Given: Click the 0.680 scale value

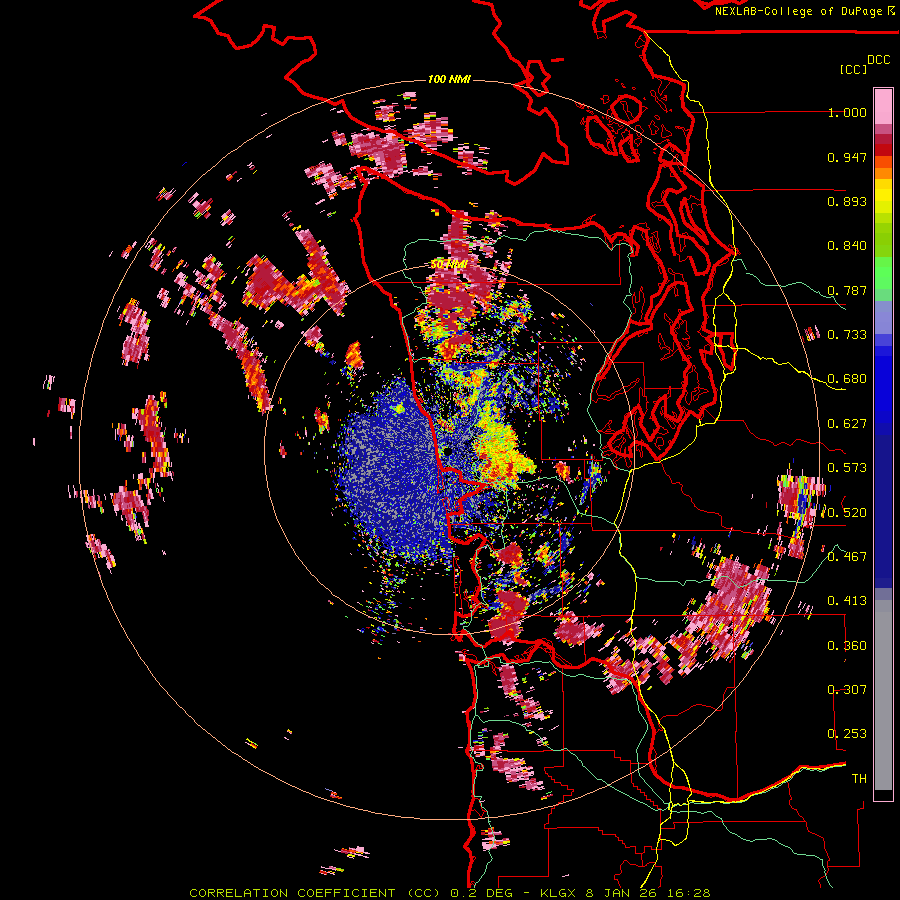Looking at the screenshot, I should pyautogui.click(x=847, y=379).
